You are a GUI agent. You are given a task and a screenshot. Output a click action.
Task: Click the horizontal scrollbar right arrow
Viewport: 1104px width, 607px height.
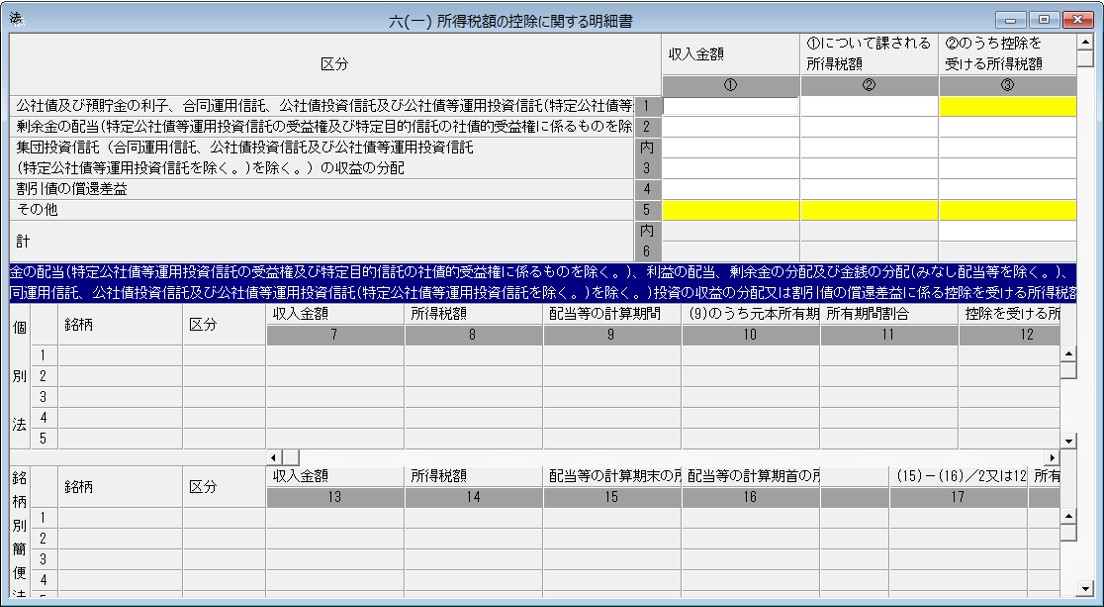coord(1052,457)
